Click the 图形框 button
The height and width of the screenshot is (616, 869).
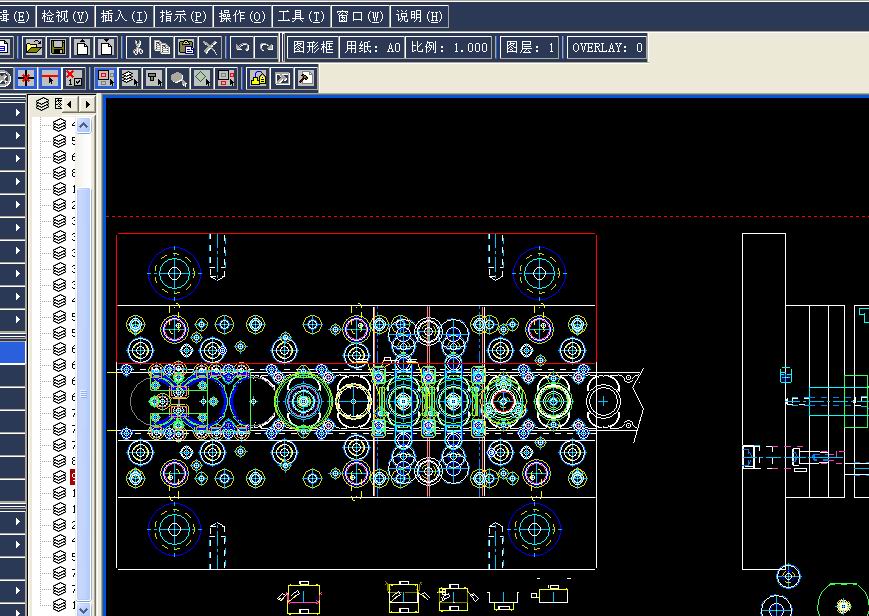pyautogui.click(x=313, y=48)
